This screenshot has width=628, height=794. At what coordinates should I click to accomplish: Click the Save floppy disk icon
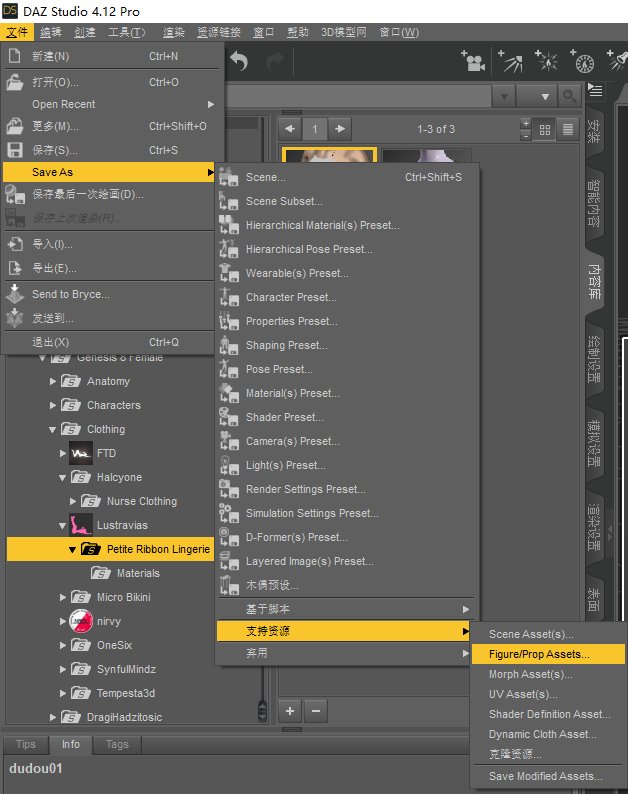coord(15,150)
